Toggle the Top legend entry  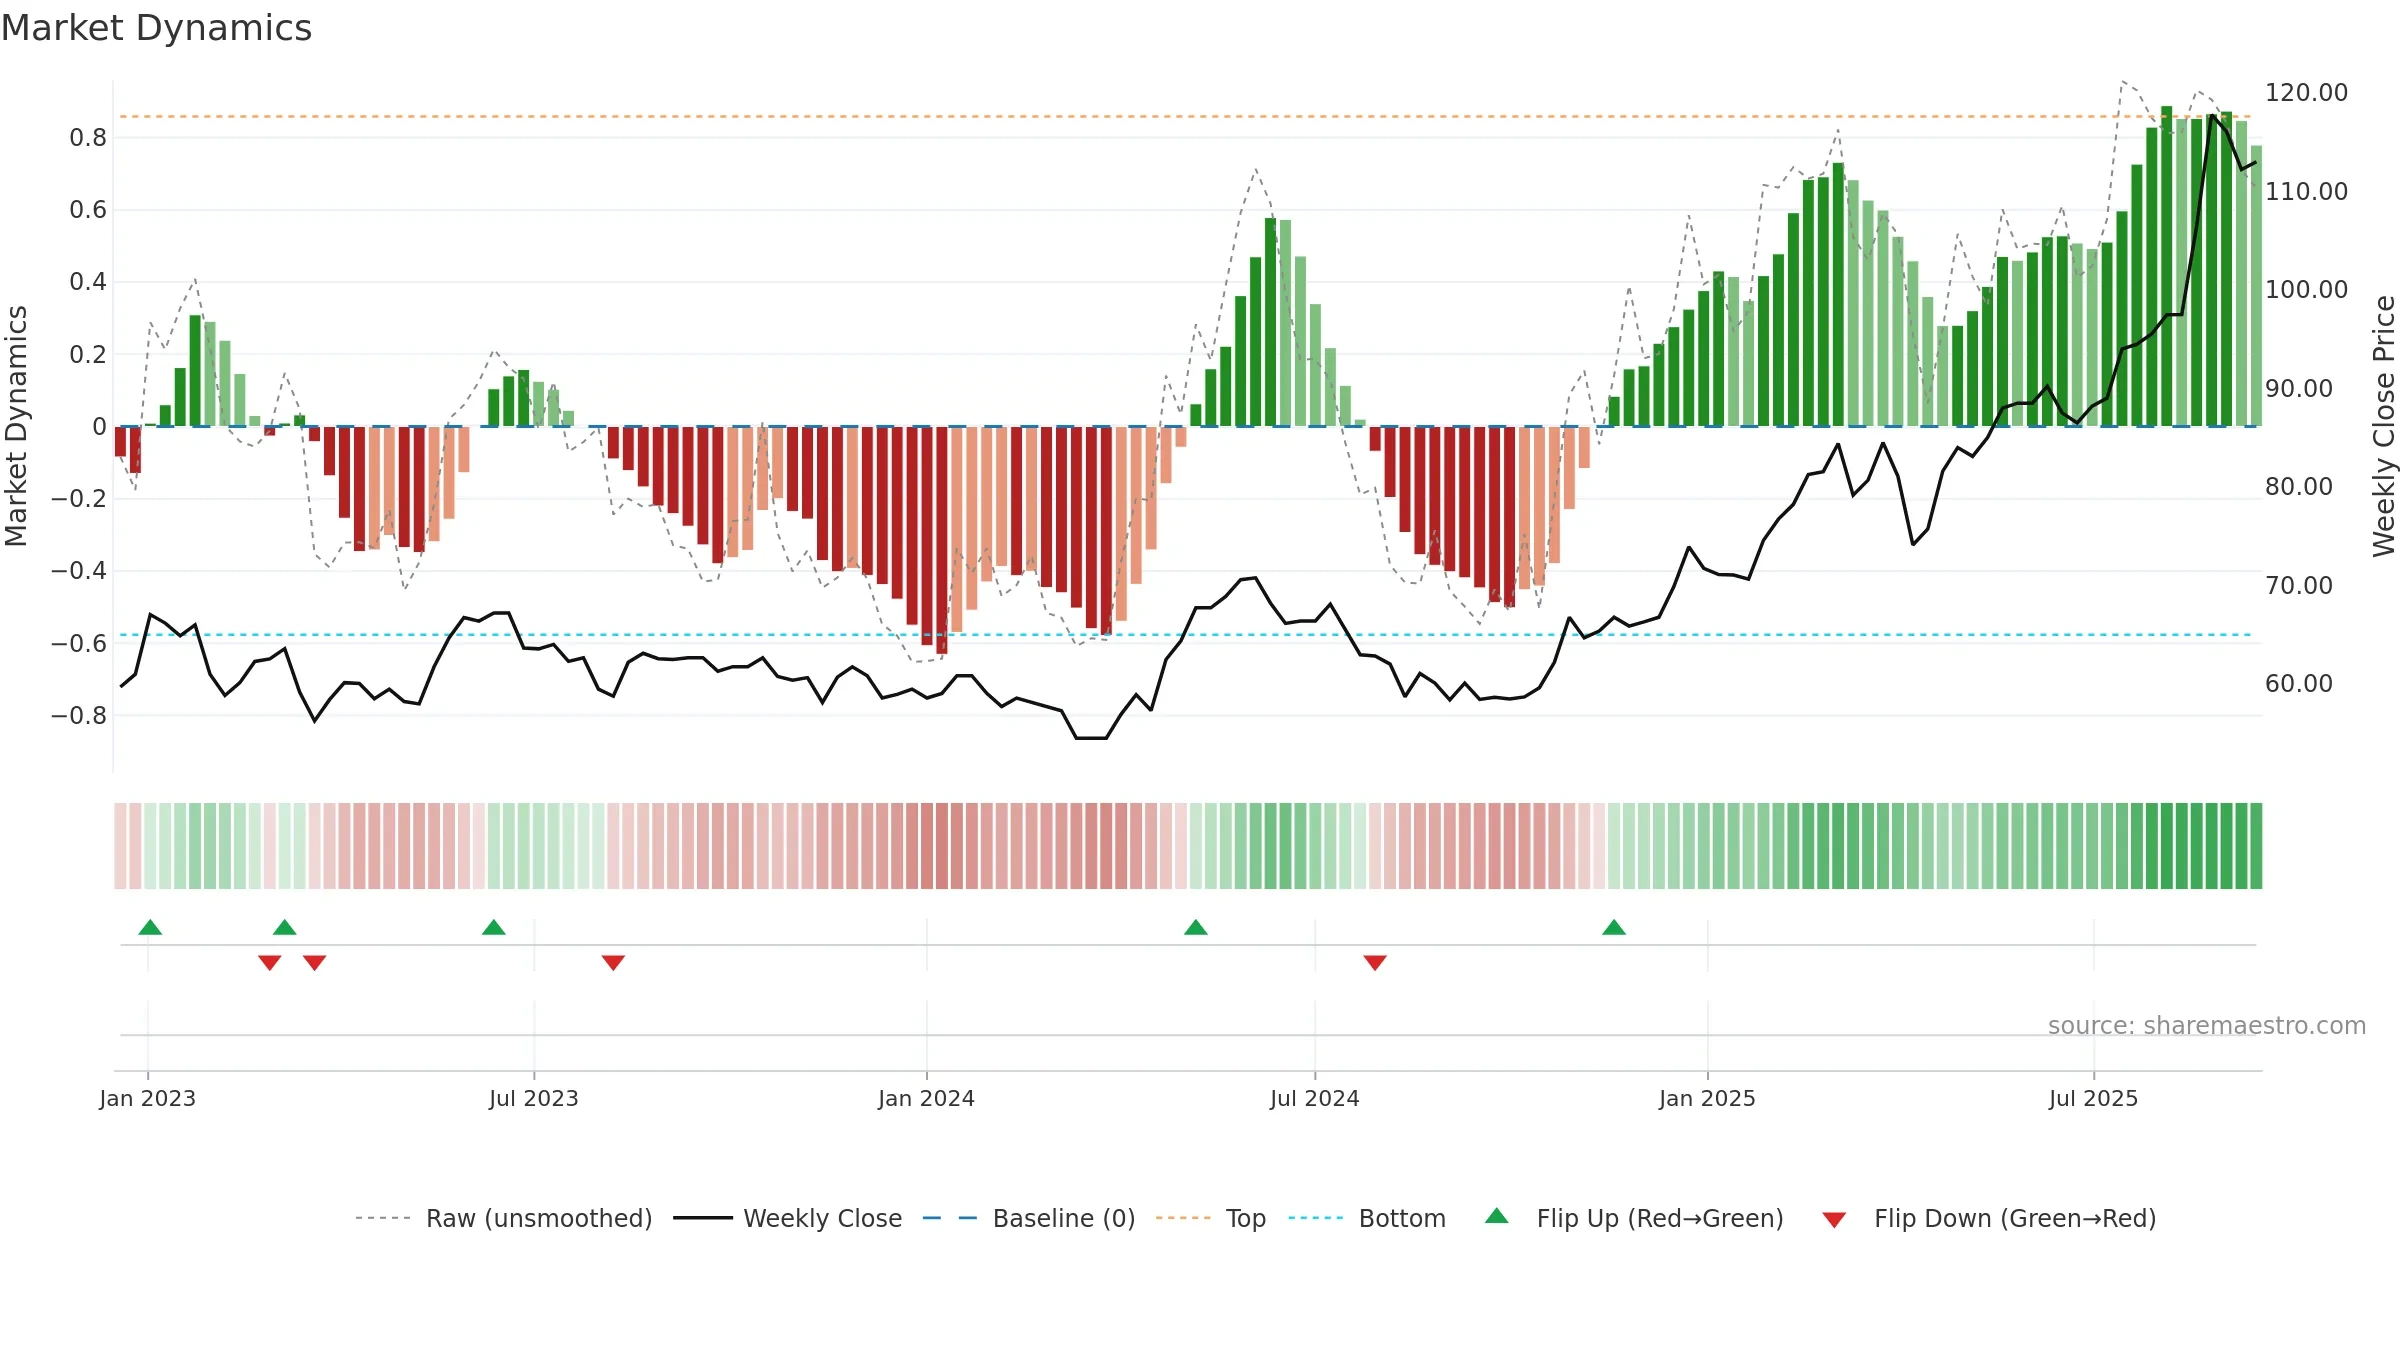point(1211,1218)
